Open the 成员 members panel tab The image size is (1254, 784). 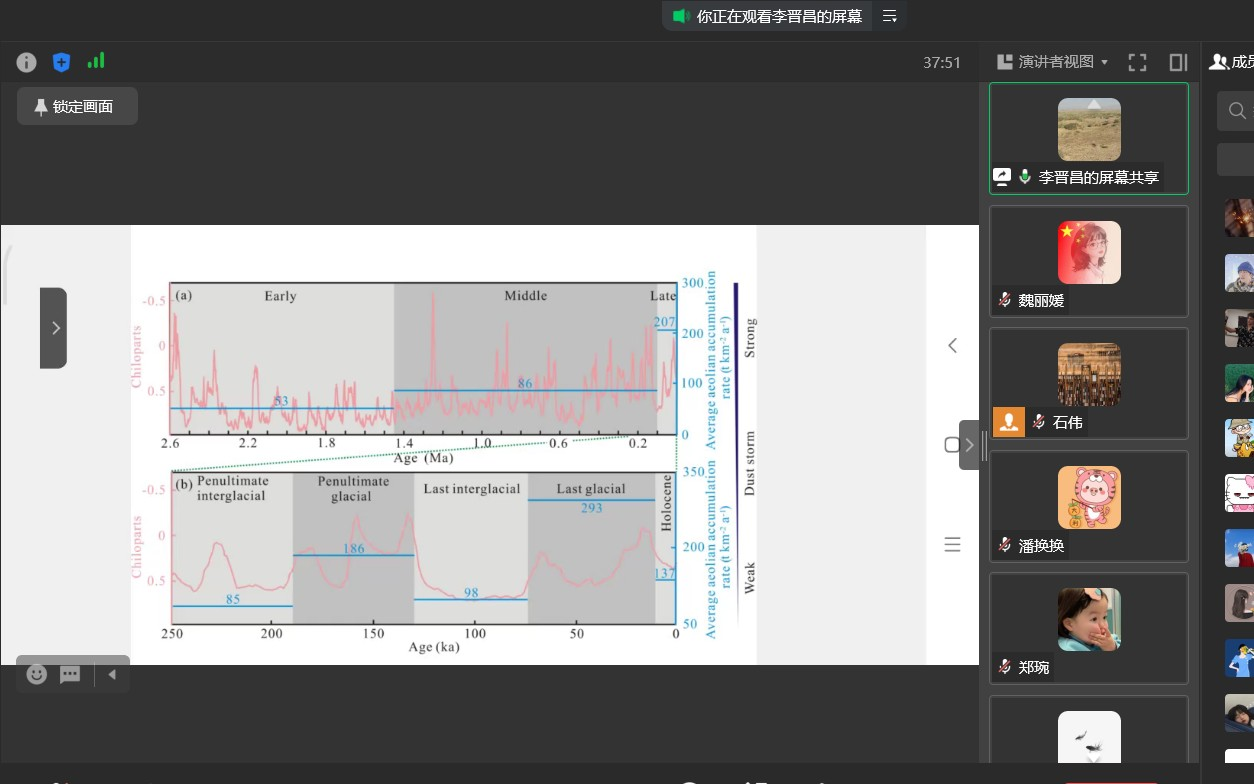click(x=1231, y=62)
